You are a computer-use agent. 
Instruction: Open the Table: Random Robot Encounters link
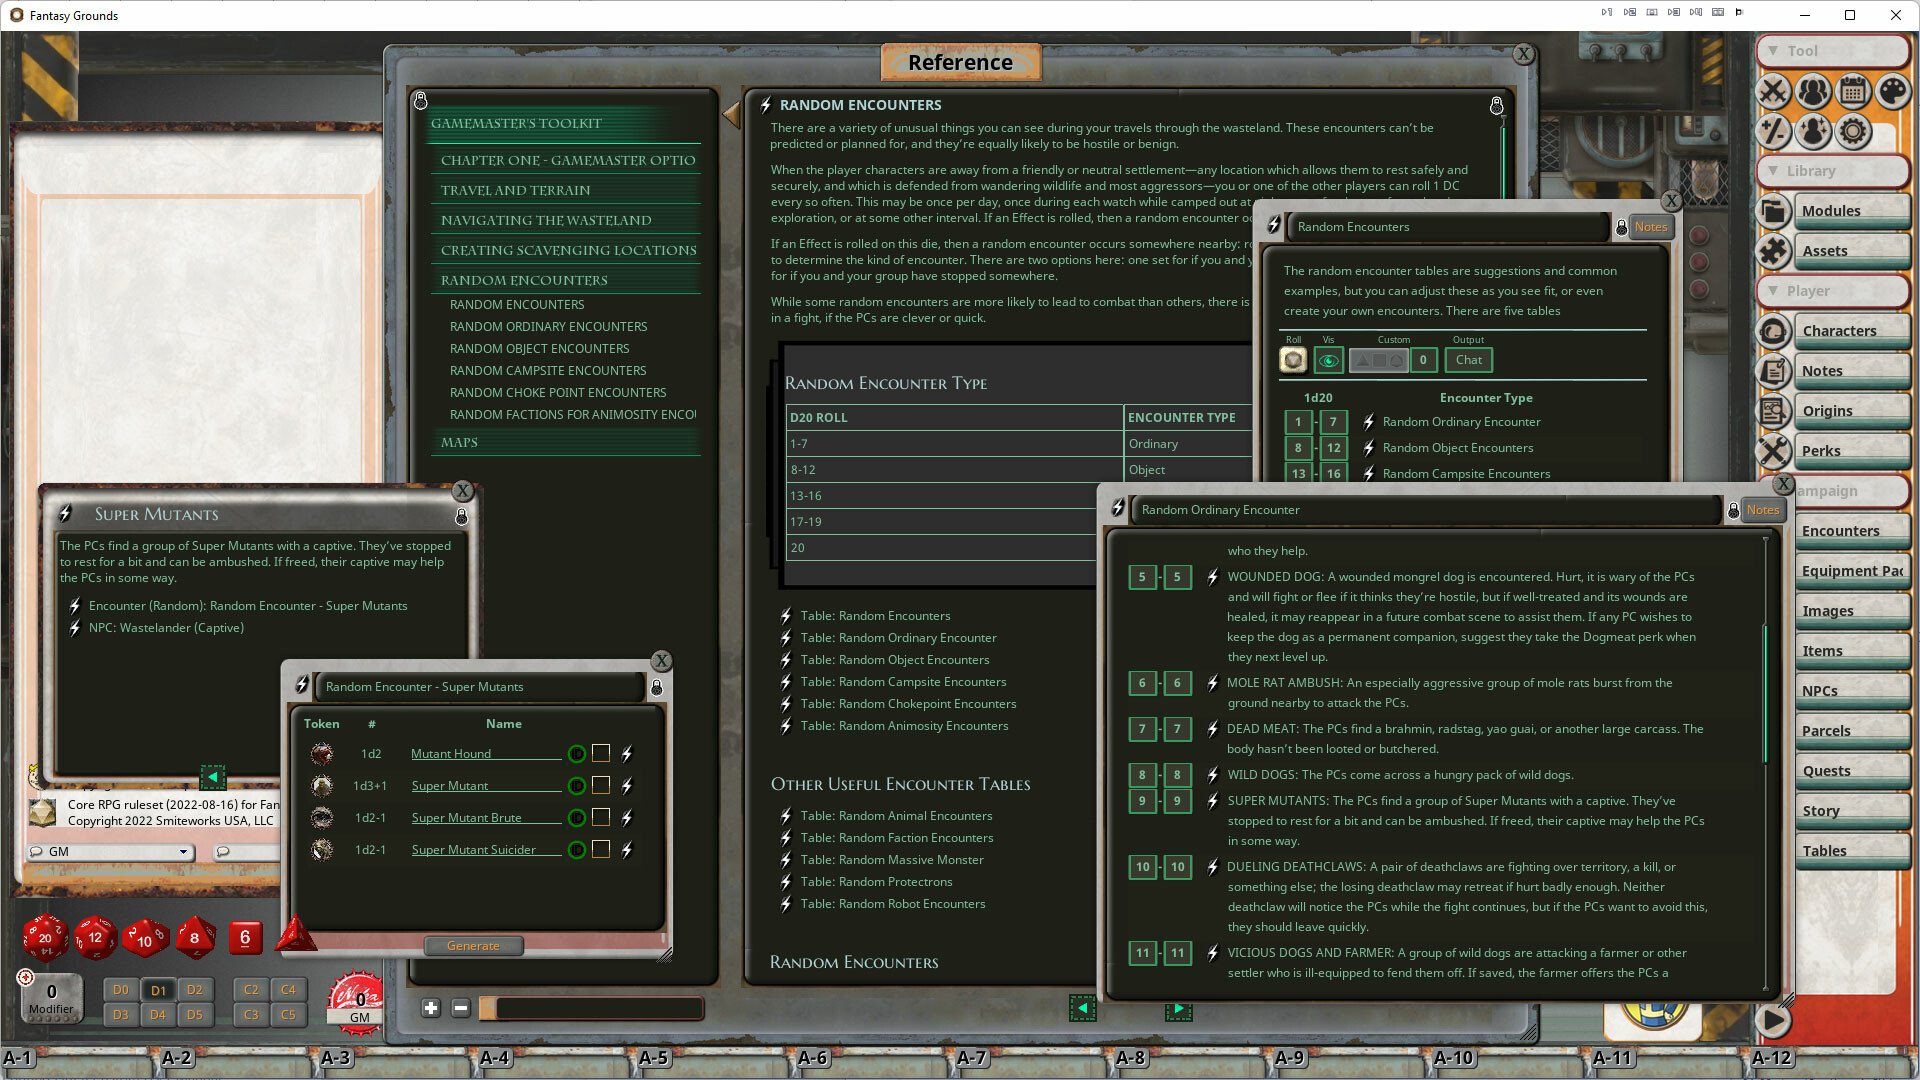893,904
